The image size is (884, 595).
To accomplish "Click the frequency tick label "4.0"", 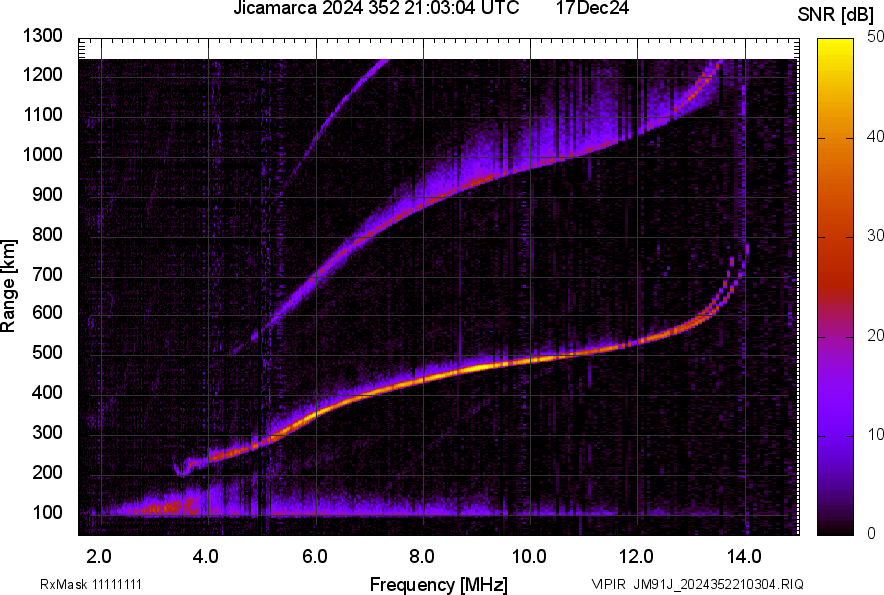I will point(206,557).
